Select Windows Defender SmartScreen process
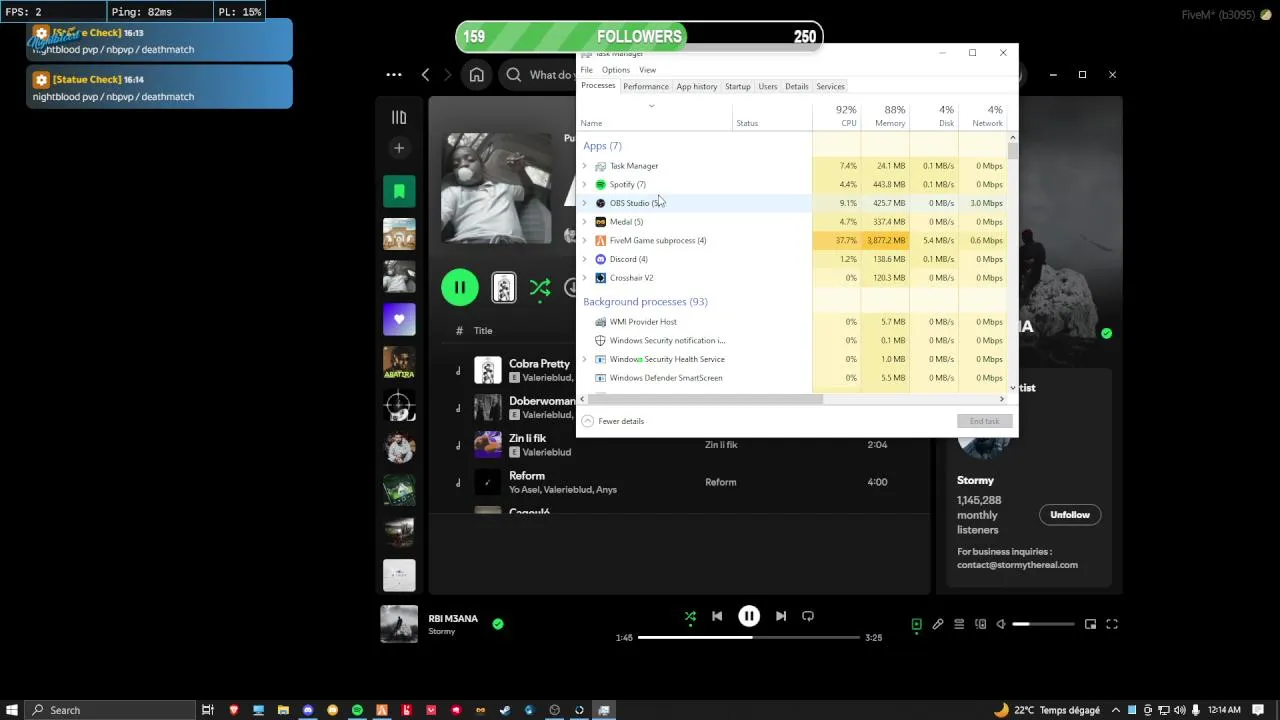 click(x=666, y=378)
